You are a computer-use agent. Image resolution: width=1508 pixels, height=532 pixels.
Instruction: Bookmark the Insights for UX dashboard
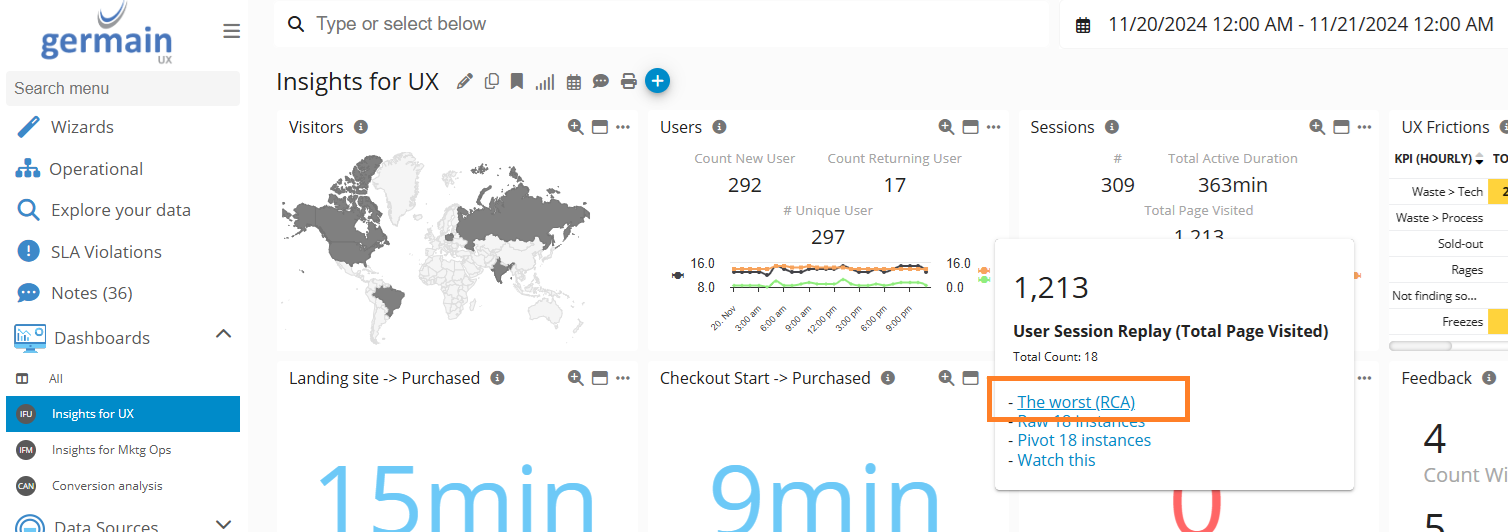pyautogui.click(x=517, y=82)
